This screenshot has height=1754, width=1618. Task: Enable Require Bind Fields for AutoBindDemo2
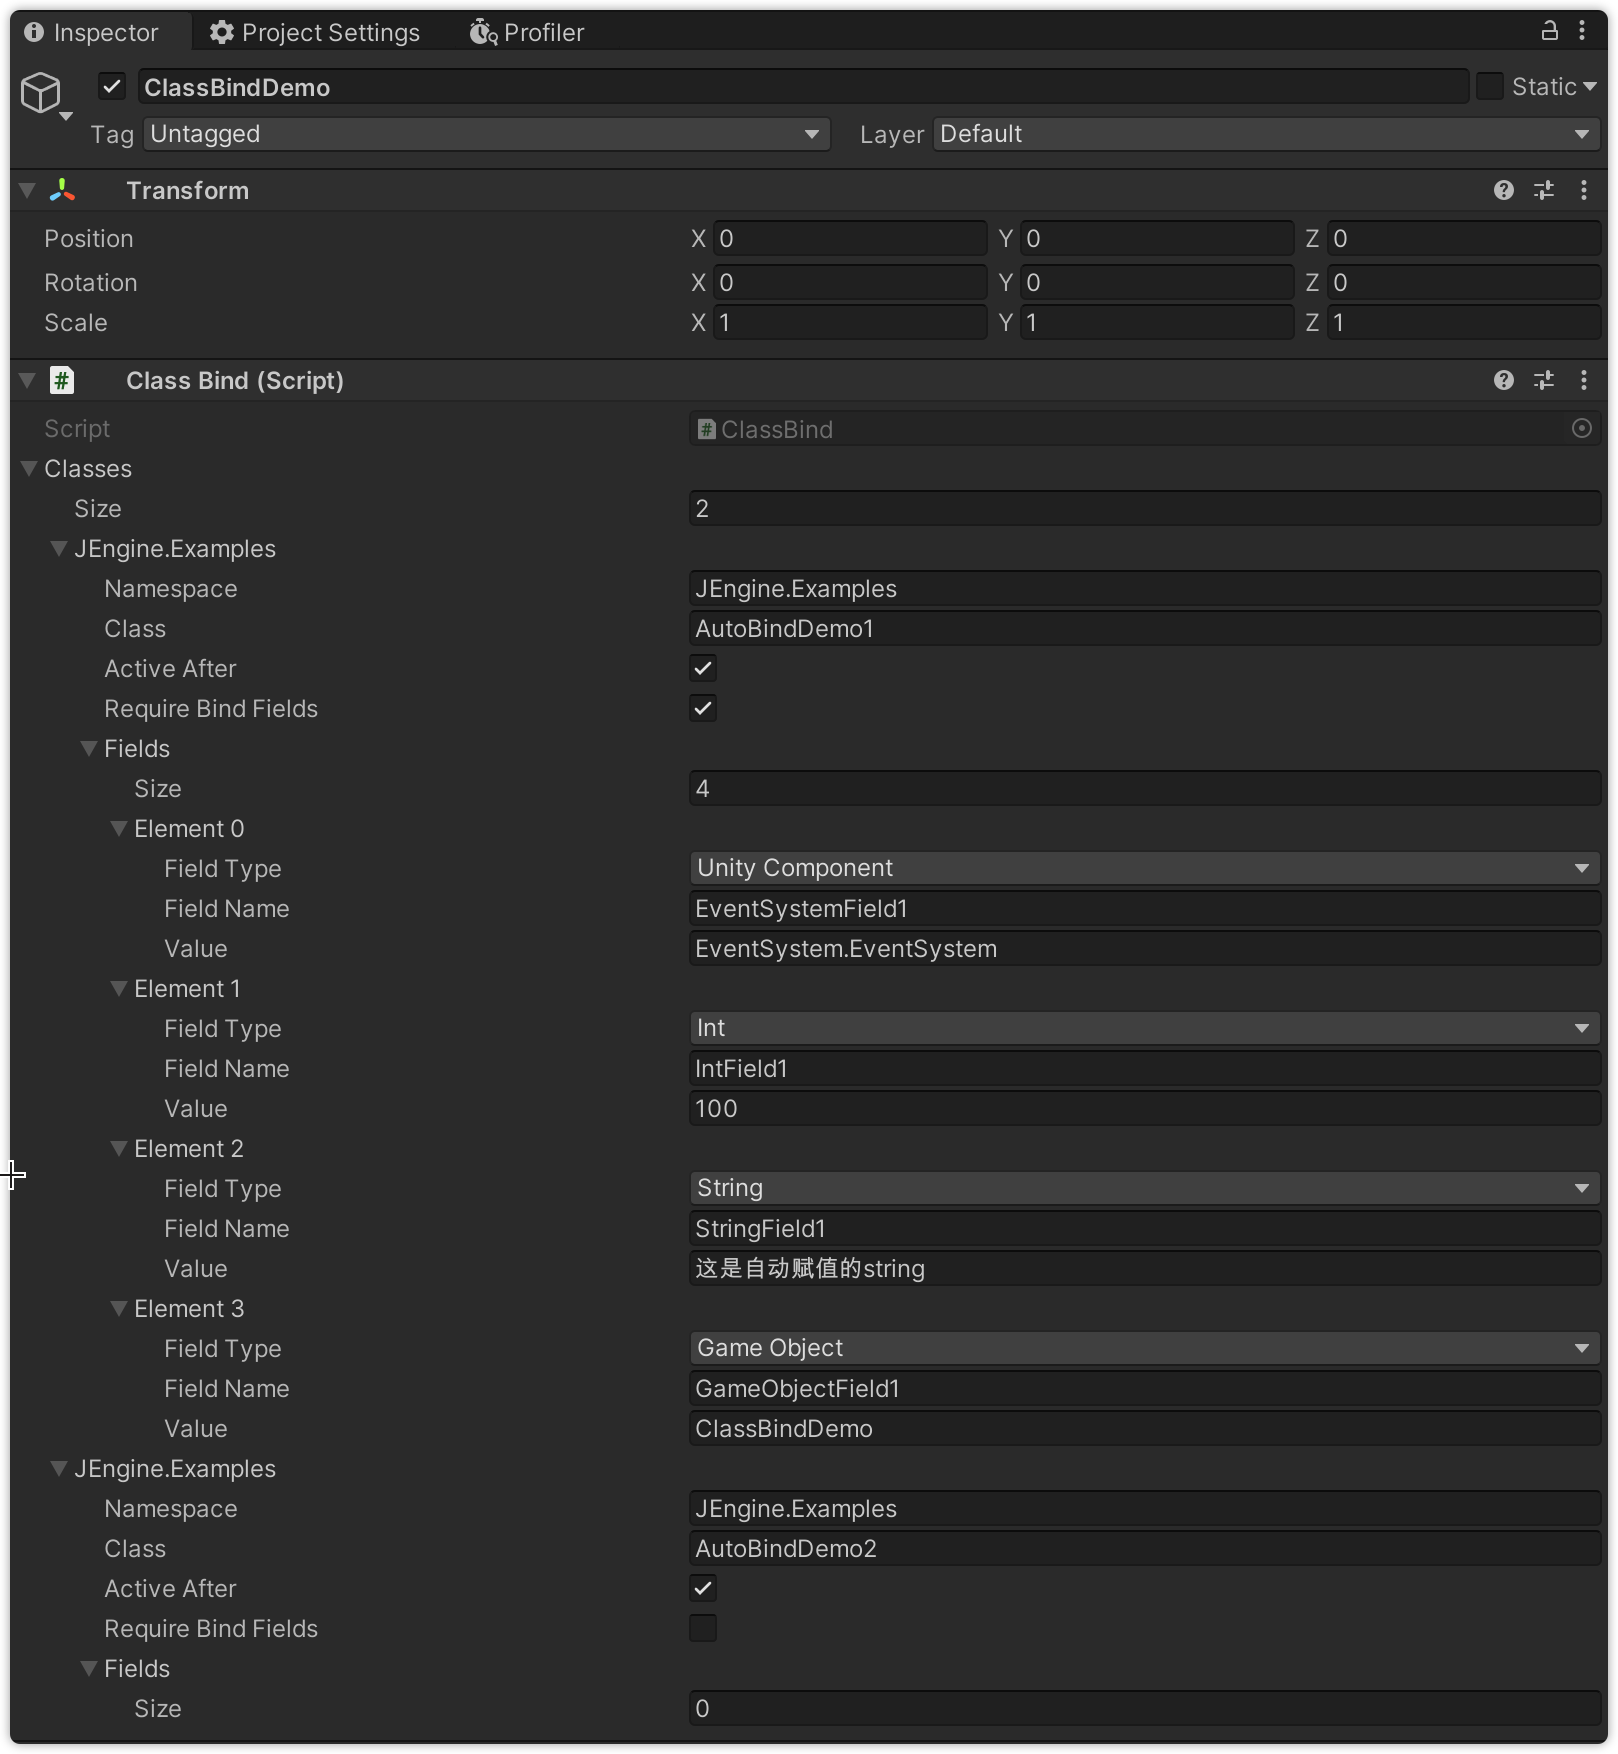[703, 1628]
